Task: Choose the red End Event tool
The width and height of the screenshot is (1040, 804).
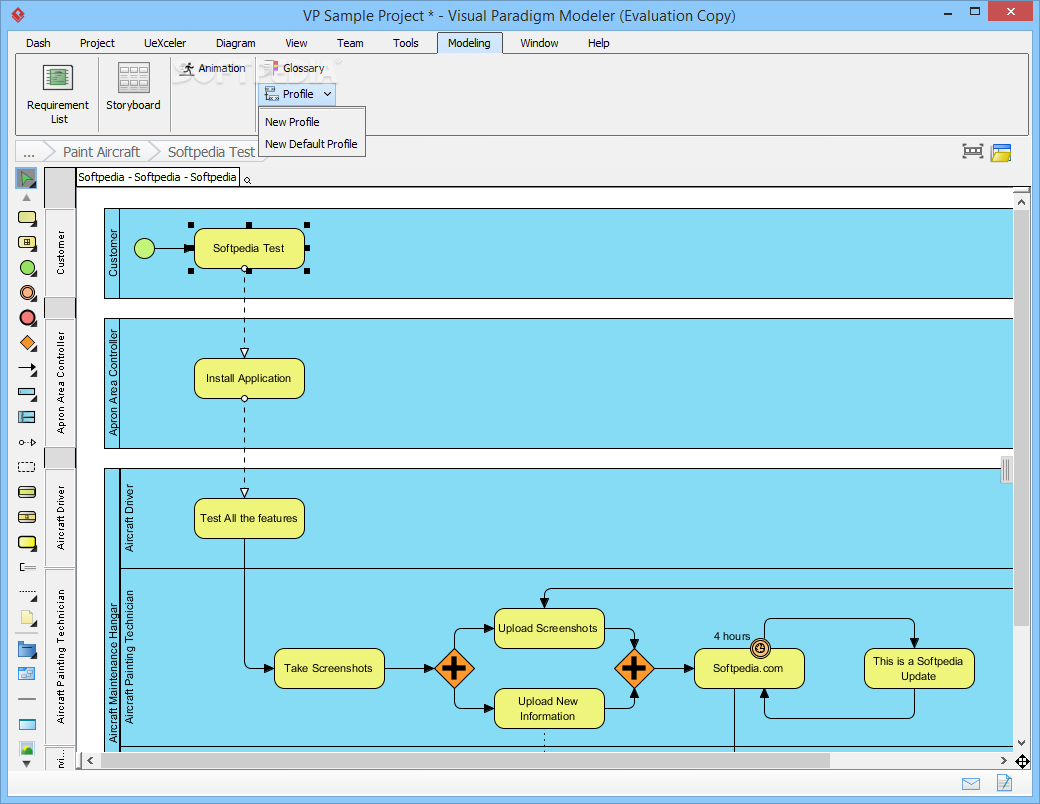Action: pos(27,318)
